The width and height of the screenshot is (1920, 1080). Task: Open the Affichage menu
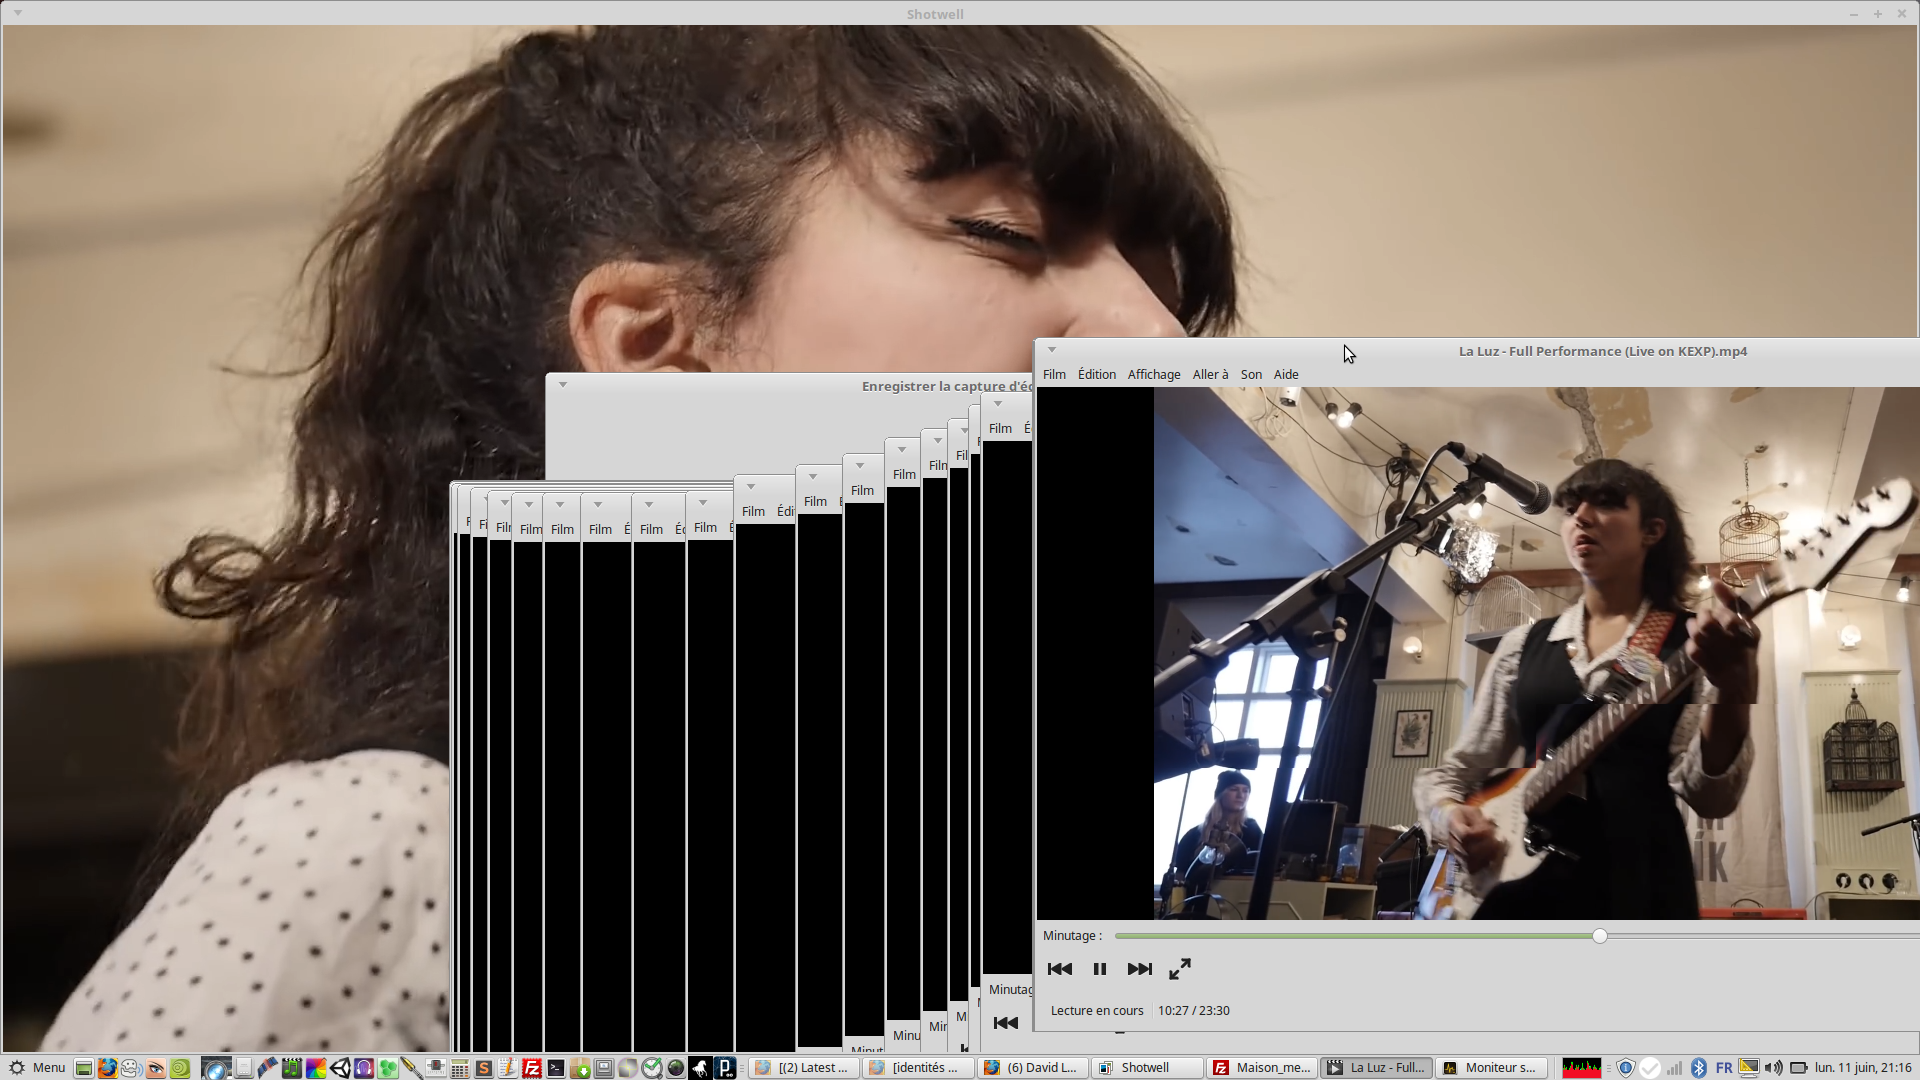pyautogui.click(x=1153, y=374)
